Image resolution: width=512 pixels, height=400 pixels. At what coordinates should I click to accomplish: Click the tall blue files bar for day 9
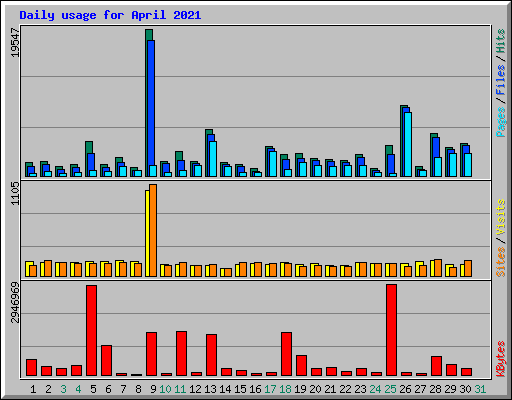(151, 103)
